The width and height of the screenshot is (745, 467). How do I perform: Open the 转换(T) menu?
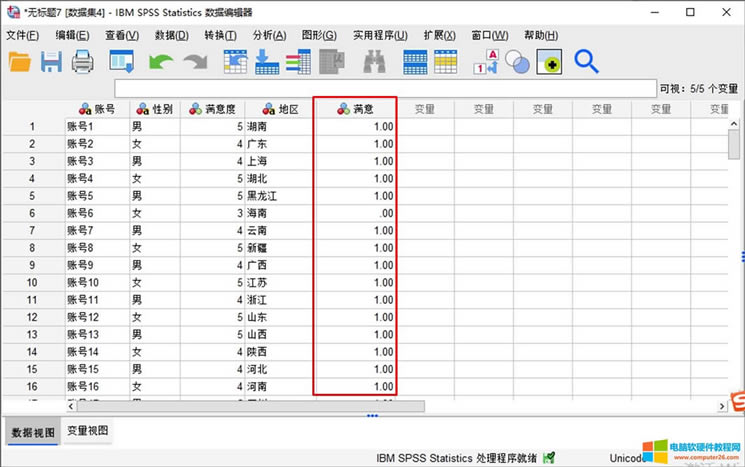tap(220, 36)
